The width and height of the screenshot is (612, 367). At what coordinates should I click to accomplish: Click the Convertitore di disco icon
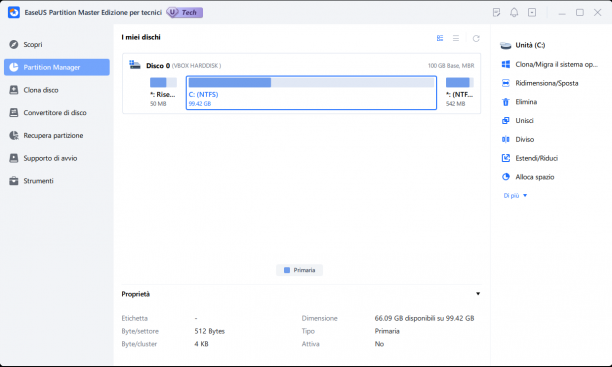coord(14,112)
